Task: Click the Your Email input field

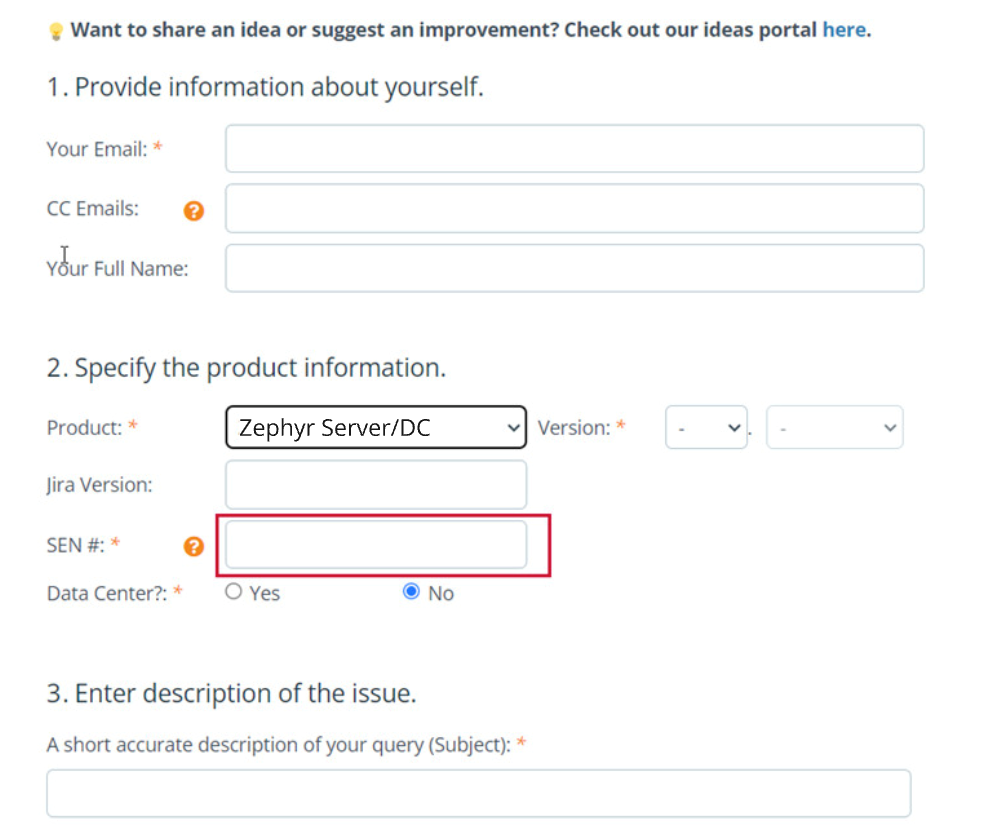Action: [574, 148]
